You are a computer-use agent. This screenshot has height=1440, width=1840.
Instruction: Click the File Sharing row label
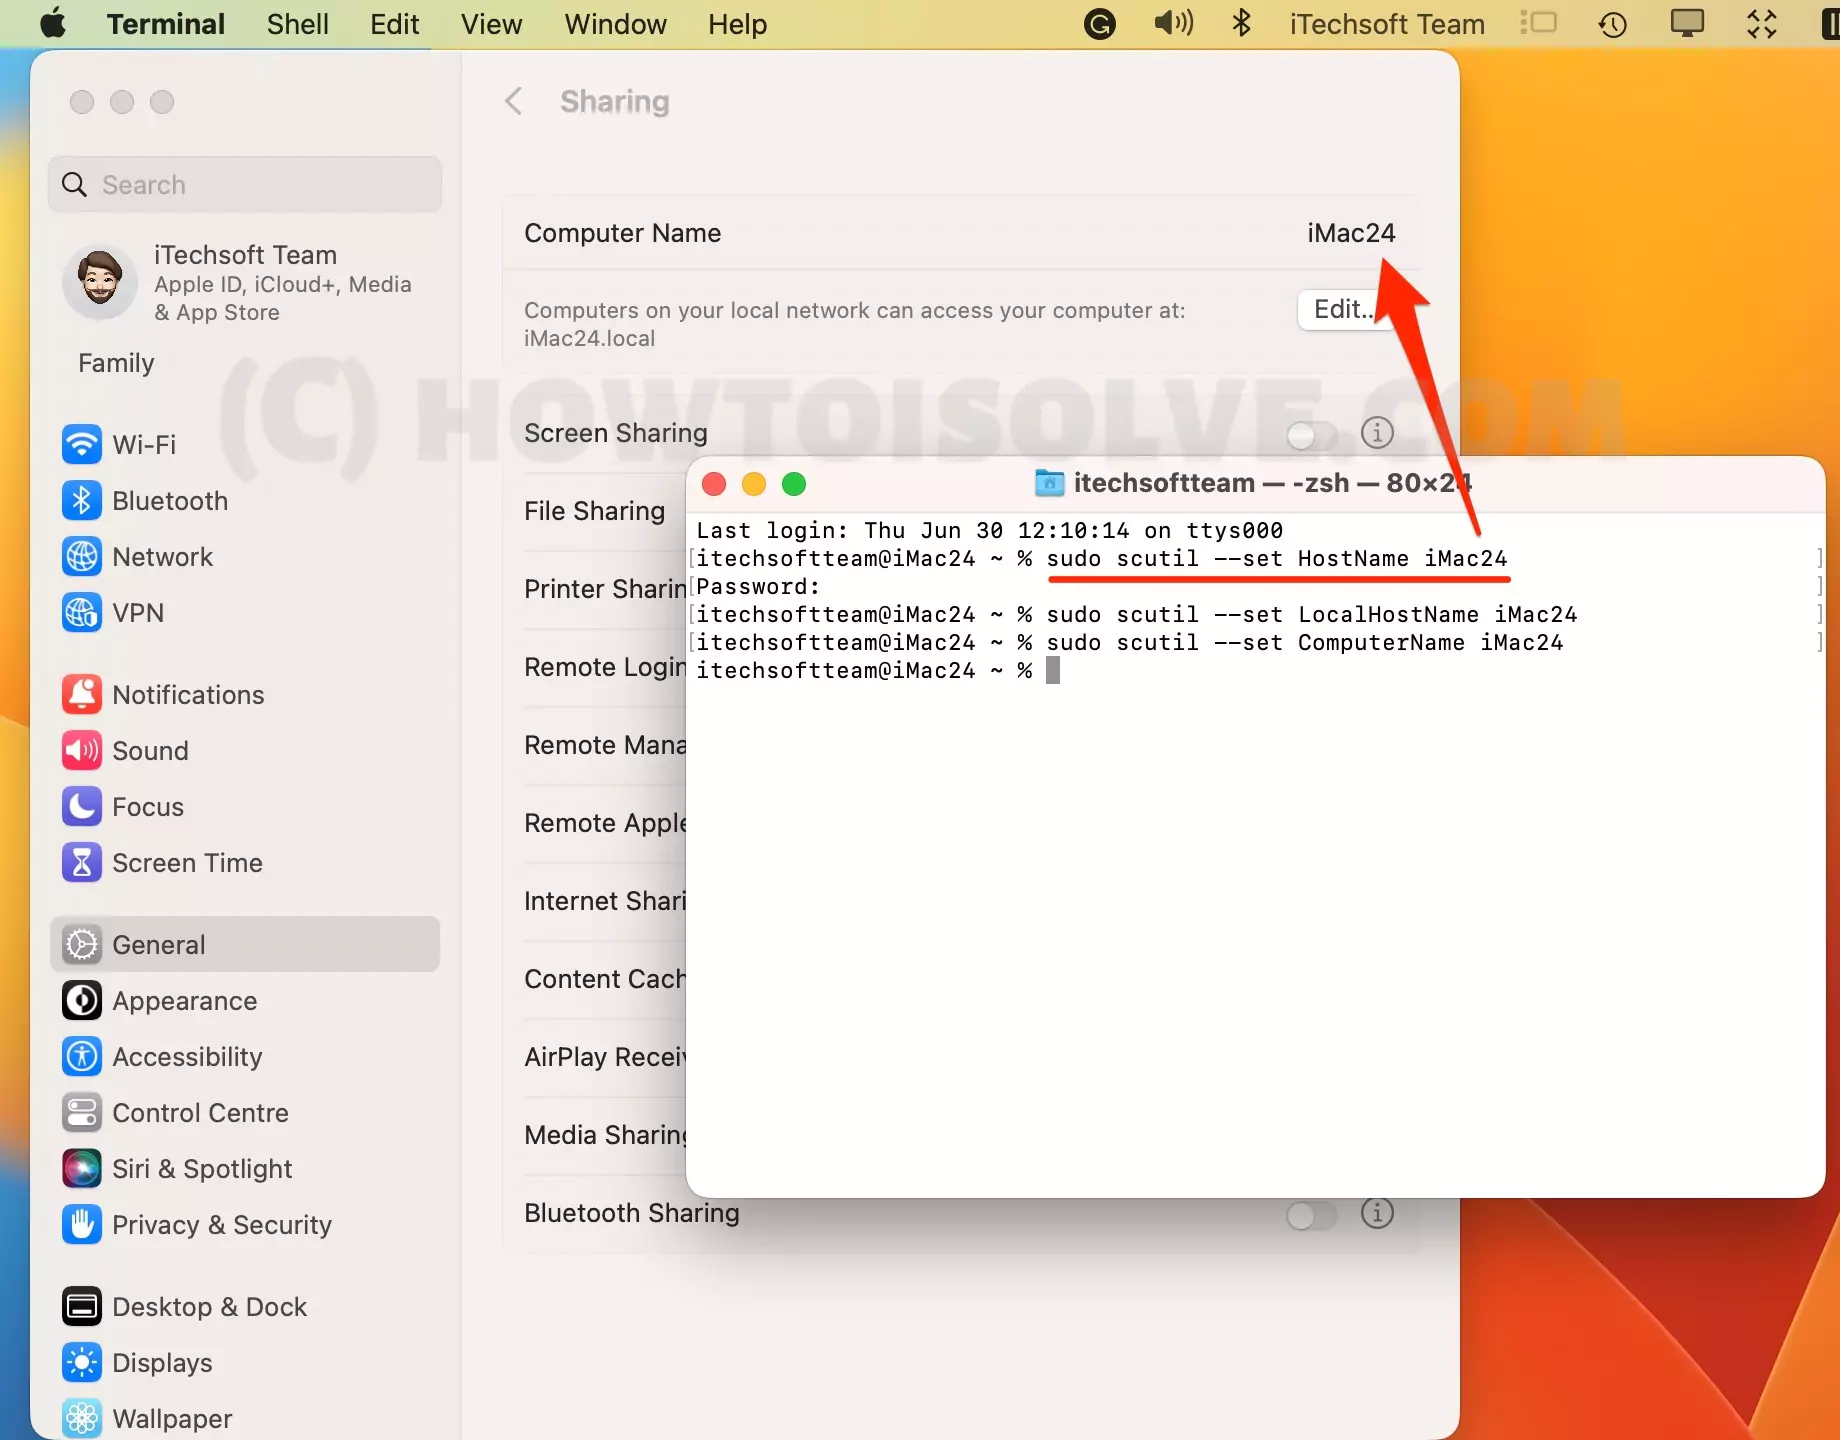pos(594,511)
